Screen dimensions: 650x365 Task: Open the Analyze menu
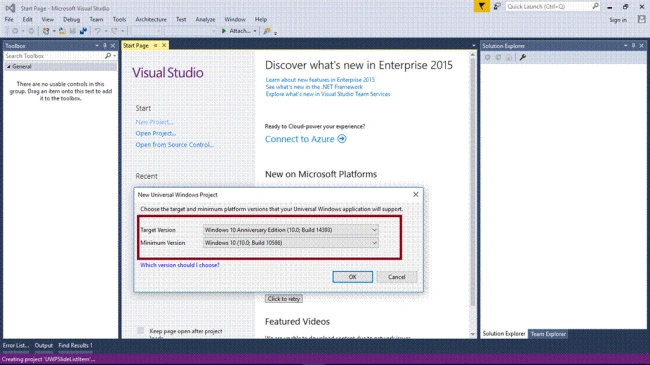tap(205, 19)
